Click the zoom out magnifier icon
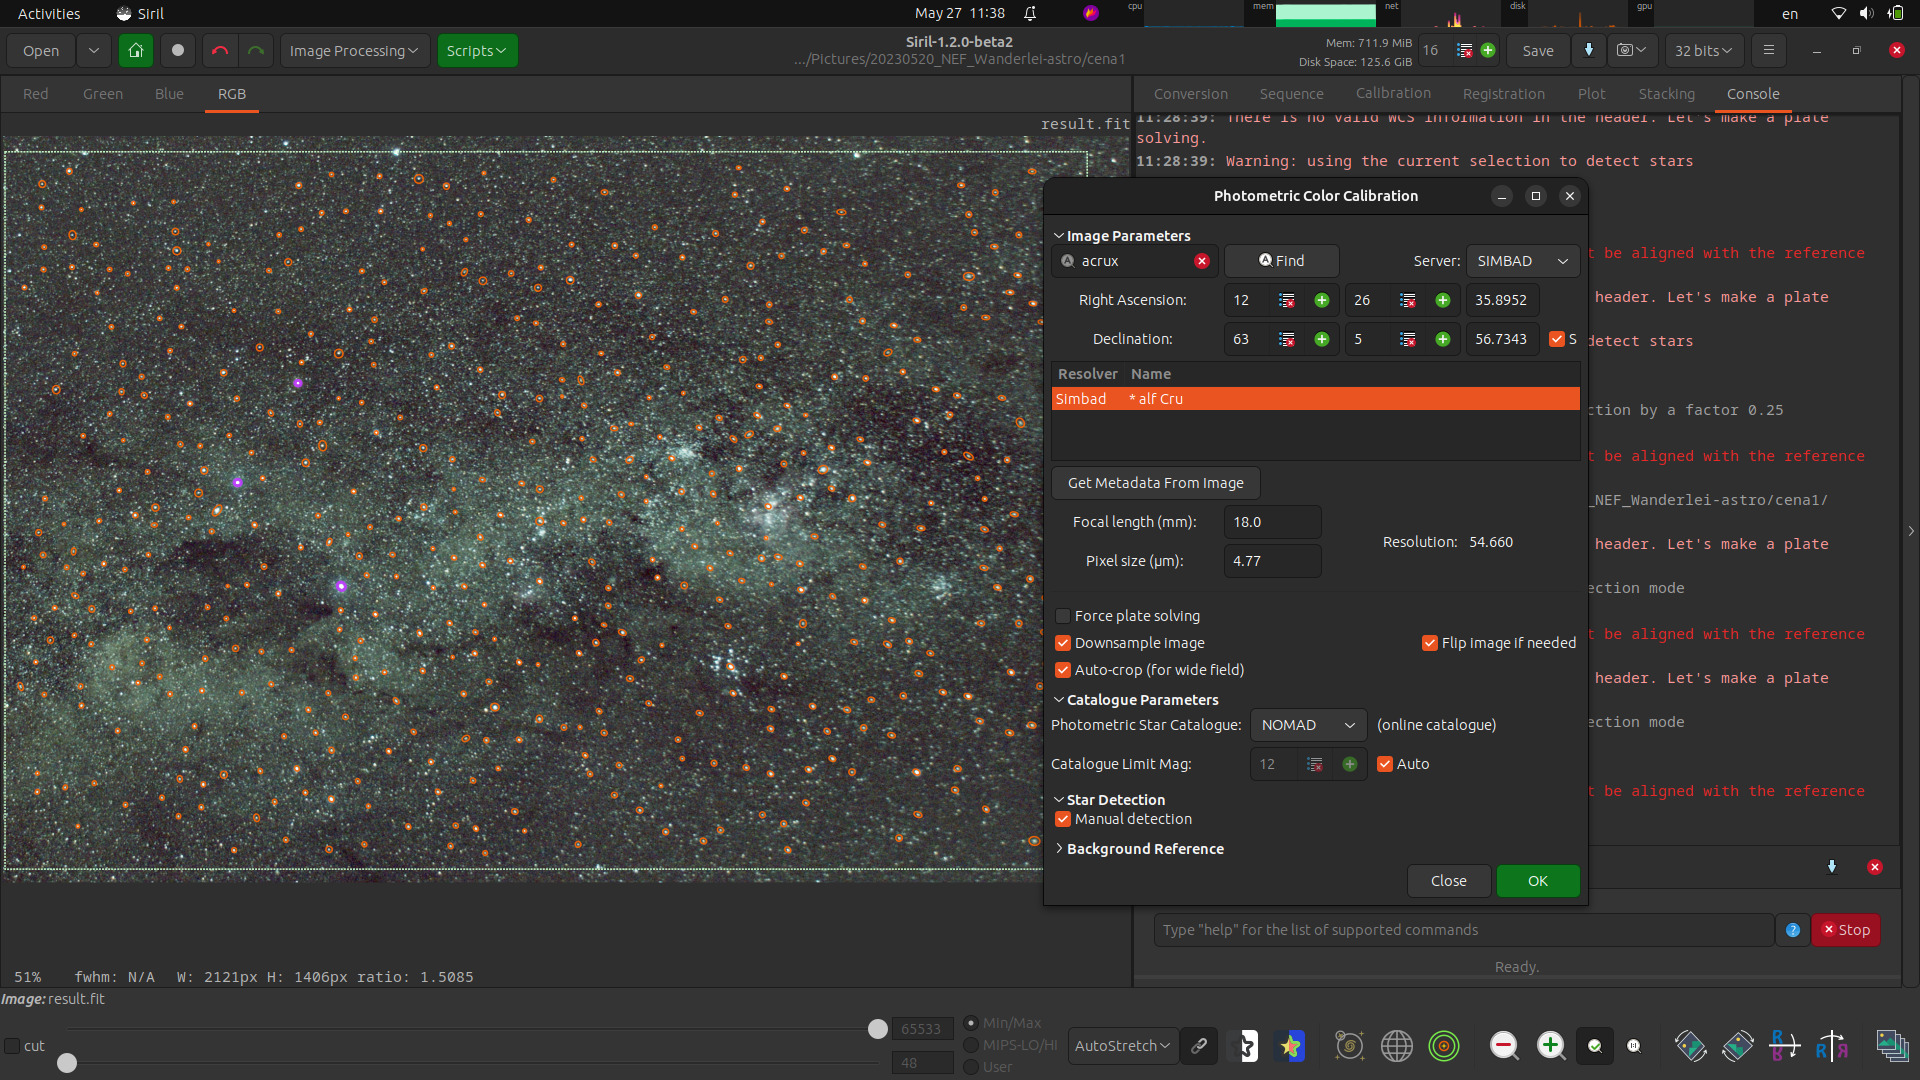 (x=1503, y=1046)
